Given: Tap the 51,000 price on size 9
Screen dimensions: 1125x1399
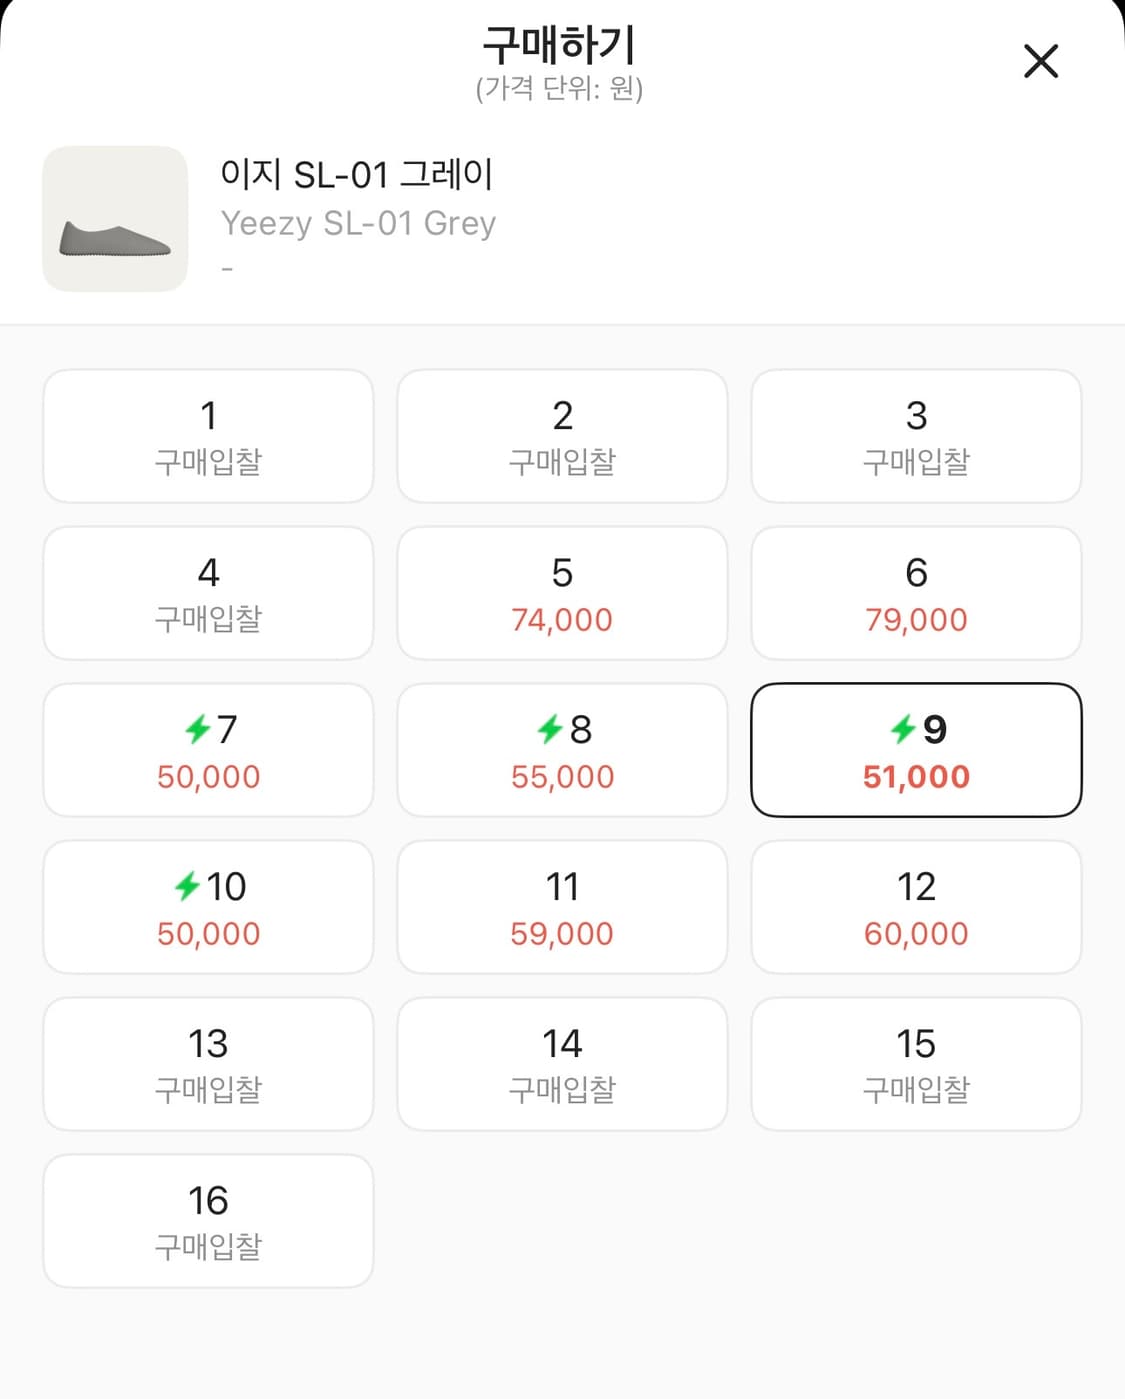Looking at the screenshot, I should pos(916,777).
